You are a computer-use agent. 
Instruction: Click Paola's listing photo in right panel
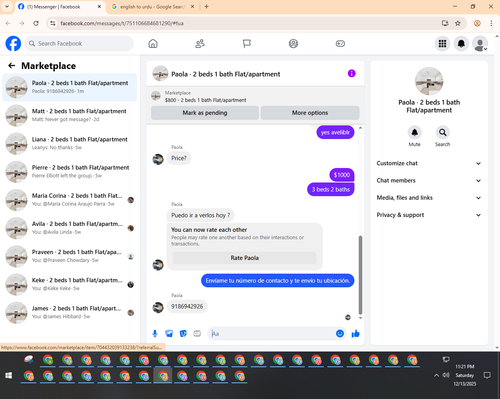429,81
